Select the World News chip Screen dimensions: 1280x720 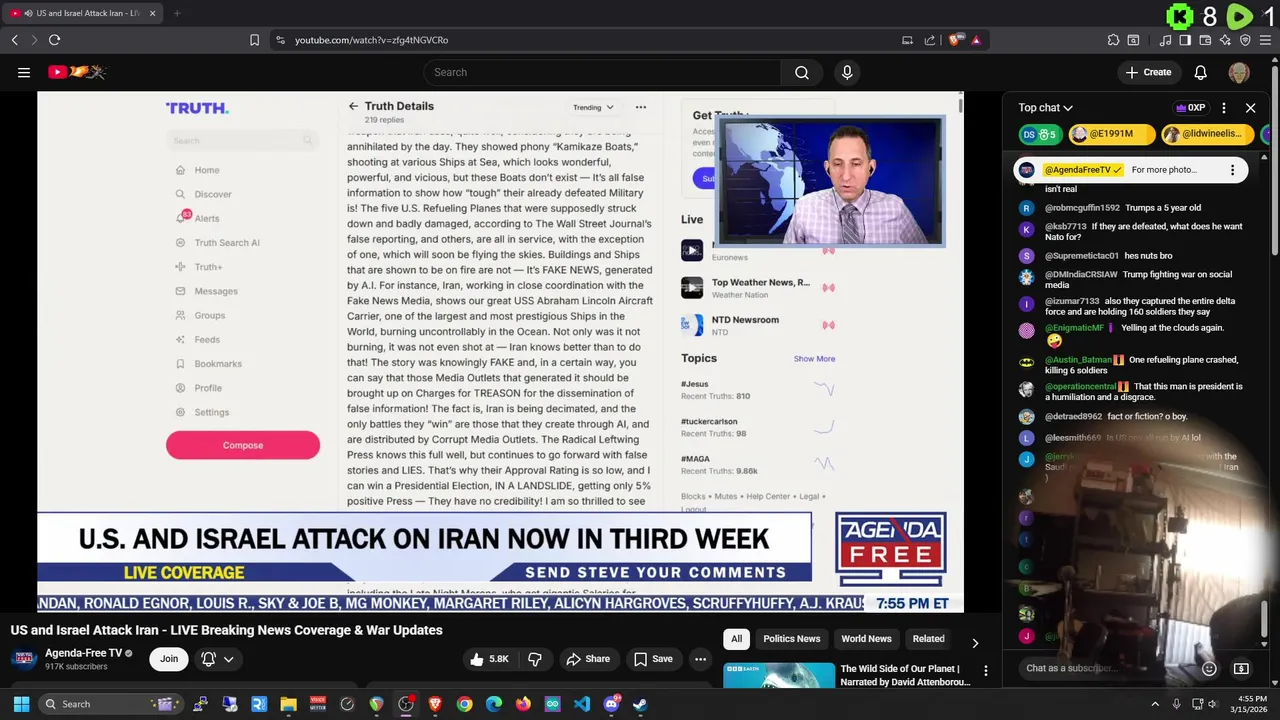click(866, 639)
